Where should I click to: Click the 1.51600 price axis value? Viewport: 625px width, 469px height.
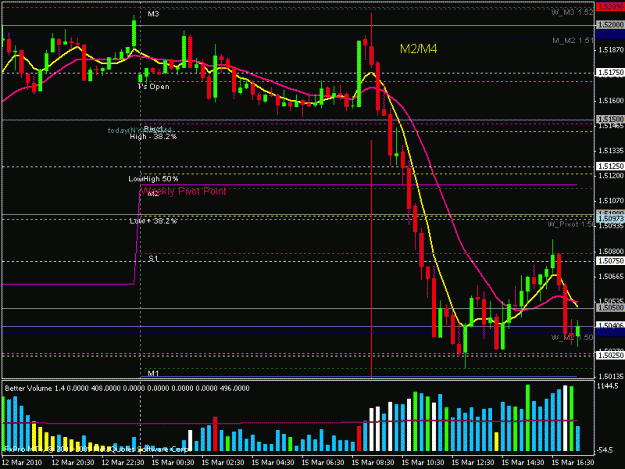tap(610, 101)
